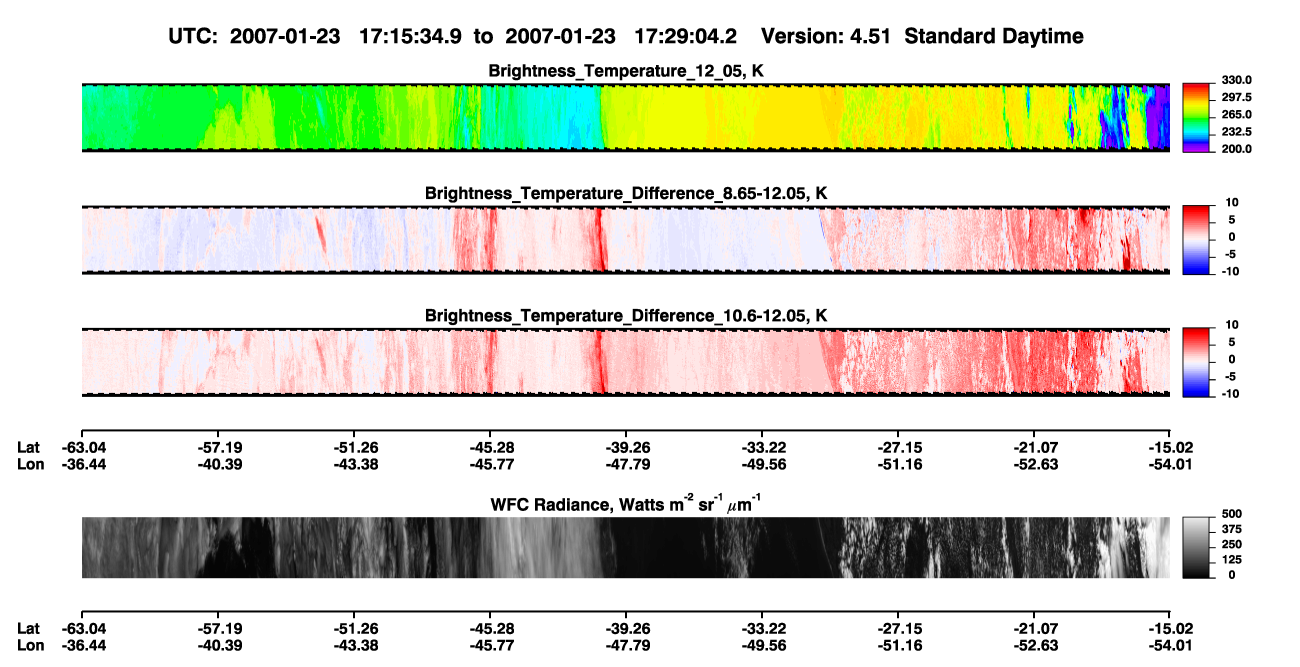Click the grayscale WFC Radiance colorbar
Image resolution: width=1300 pixels, height=667 pixels.
1197,548
